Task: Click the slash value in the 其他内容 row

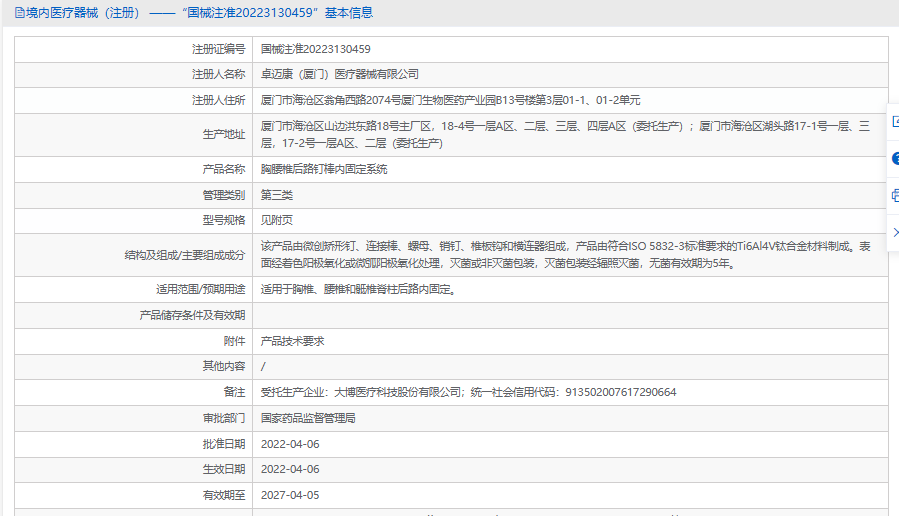Action: 263,366
